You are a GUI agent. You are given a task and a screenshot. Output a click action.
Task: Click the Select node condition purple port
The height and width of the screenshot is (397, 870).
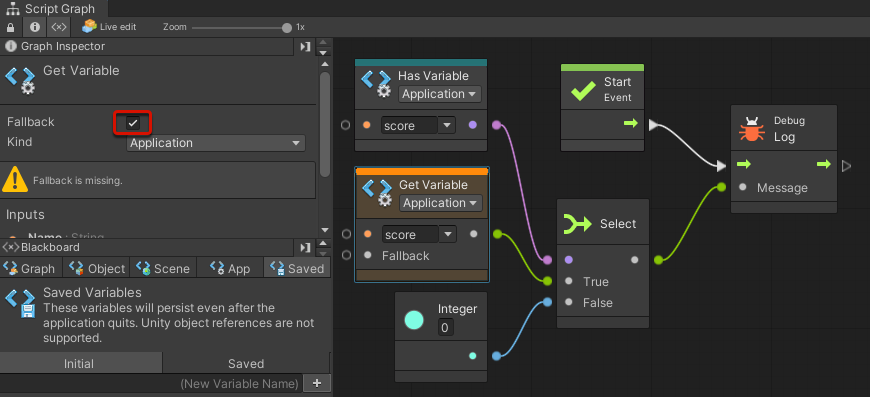pos(548,259)
